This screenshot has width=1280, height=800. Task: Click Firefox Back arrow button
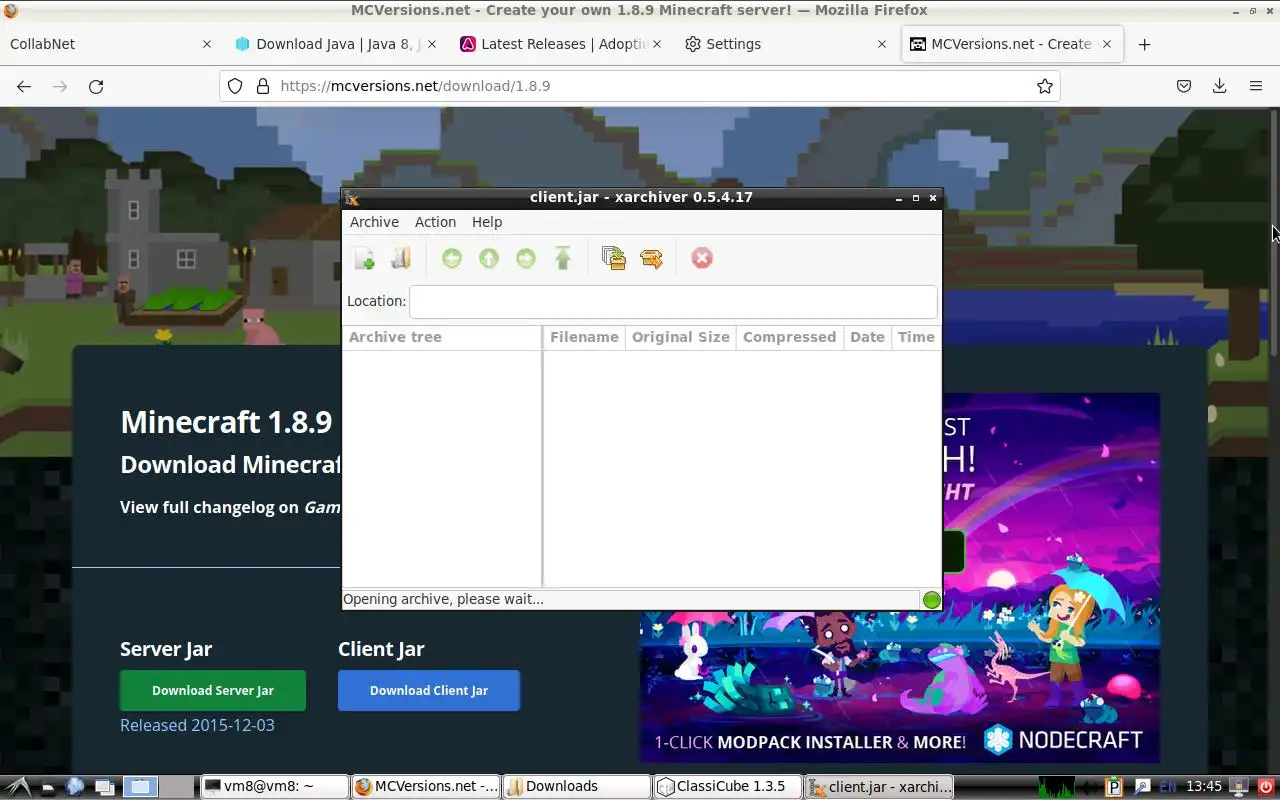[24, 86]
